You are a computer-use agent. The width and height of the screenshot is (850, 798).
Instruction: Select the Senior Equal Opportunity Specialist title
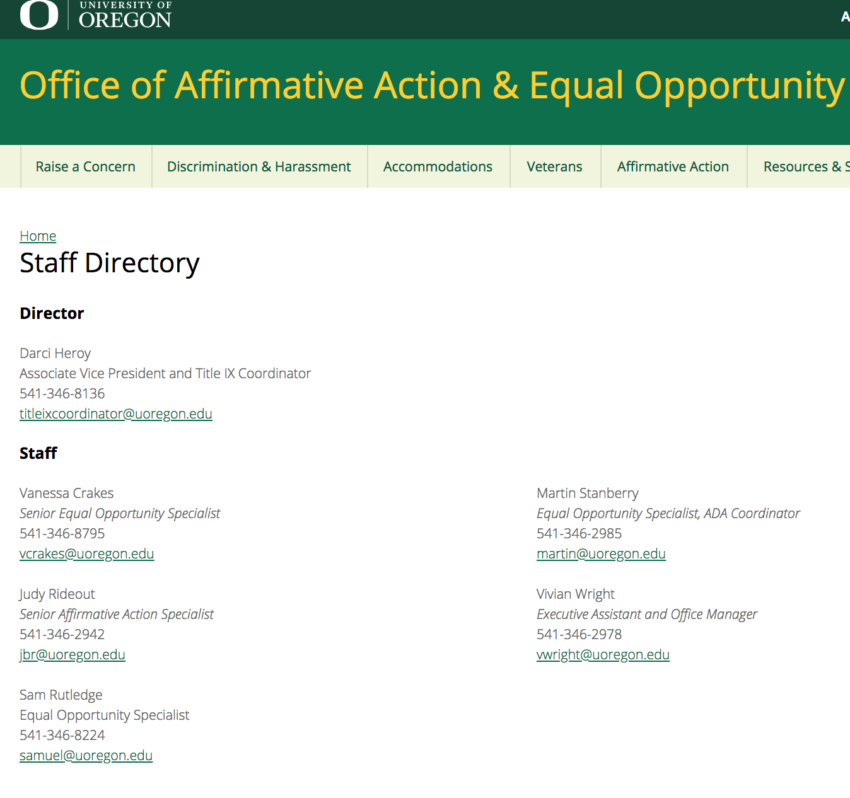120,513
